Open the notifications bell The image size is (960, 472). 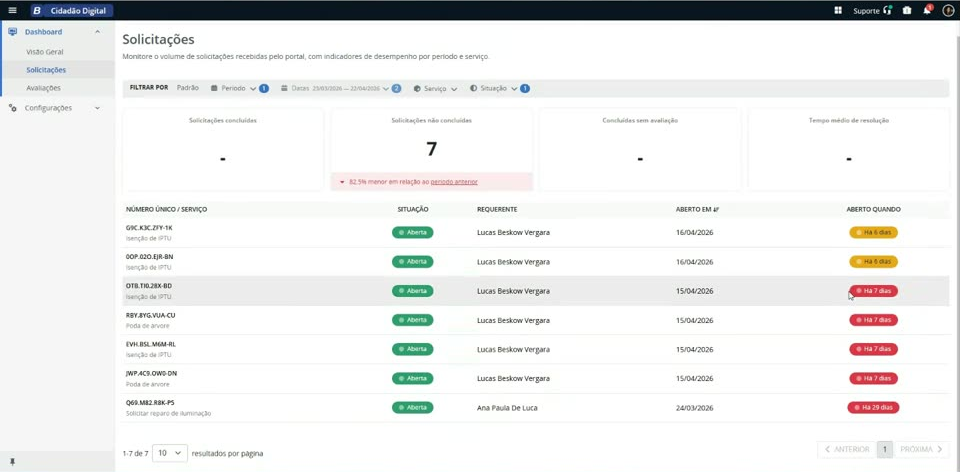coord(927,10)
